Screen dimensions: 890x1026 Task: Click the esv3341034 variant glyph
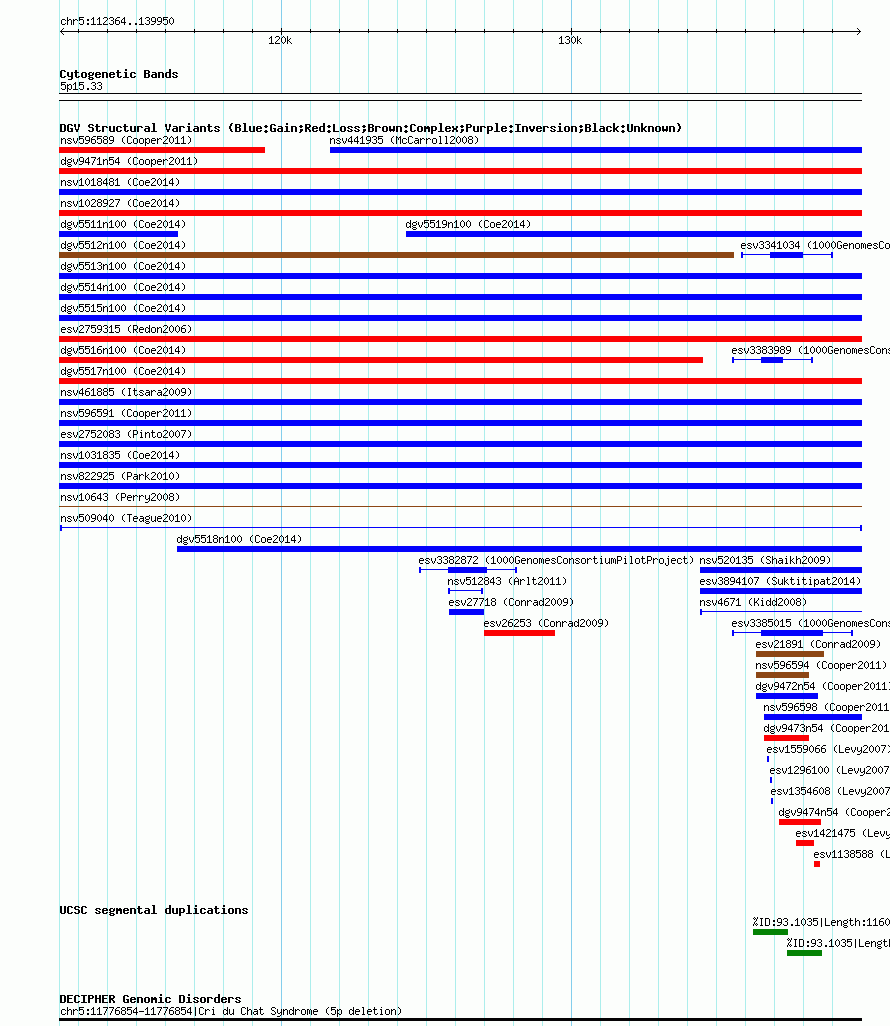(x=787, y=255)
